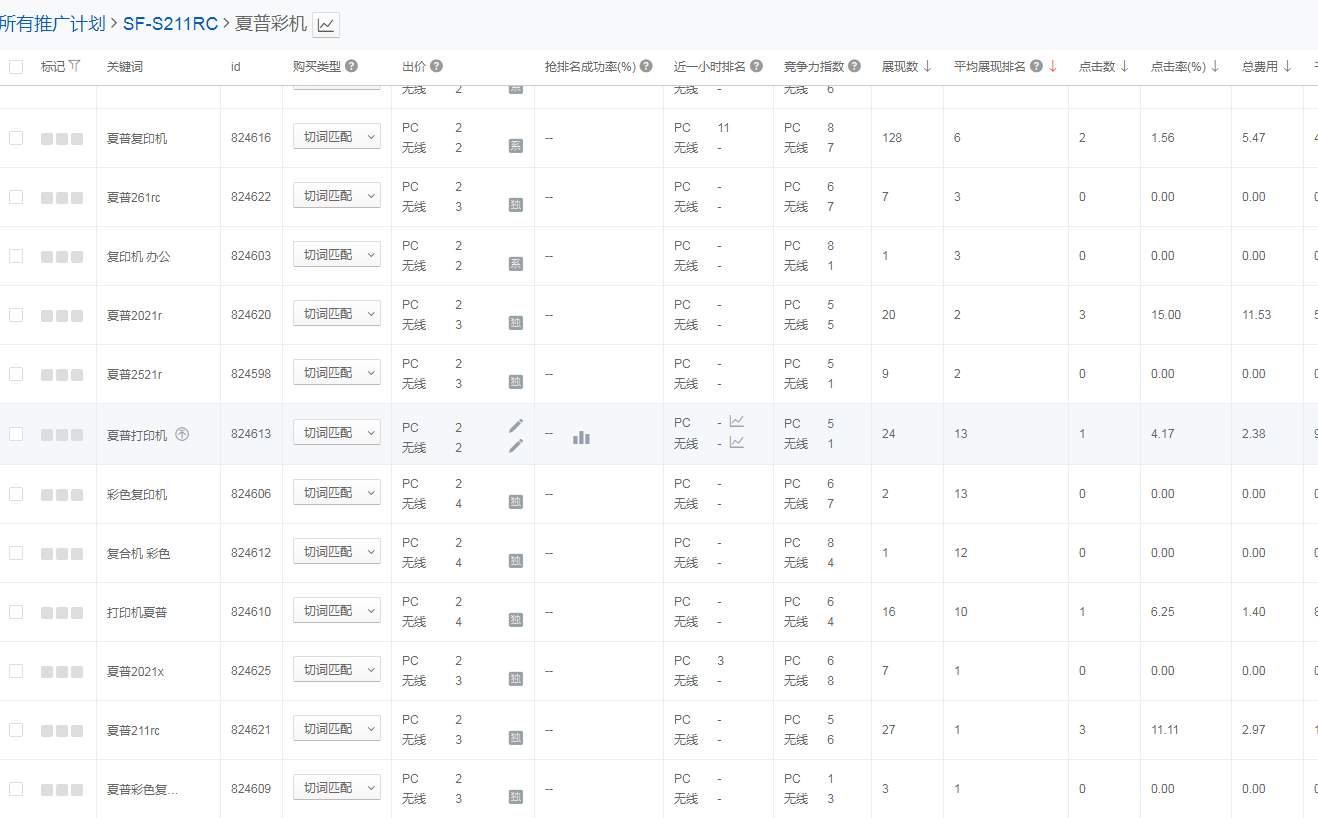Sort by 点击率(%) column header
This screenshot has height=818, width=1318.
(x=1185, y=66)
